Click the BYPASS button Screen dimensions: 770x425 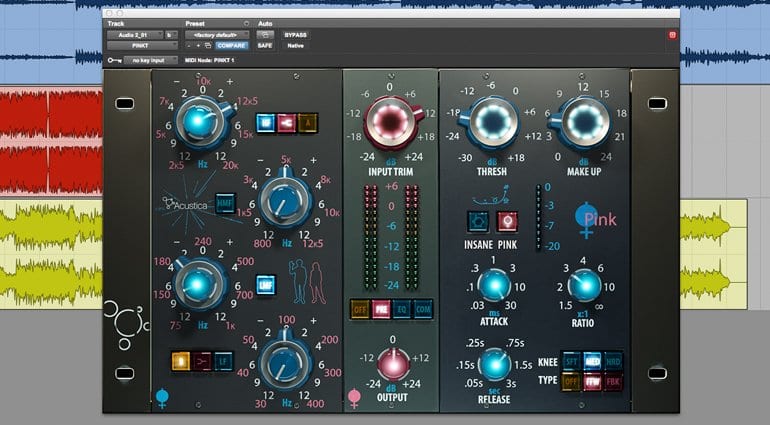click(x=295, y=35)
